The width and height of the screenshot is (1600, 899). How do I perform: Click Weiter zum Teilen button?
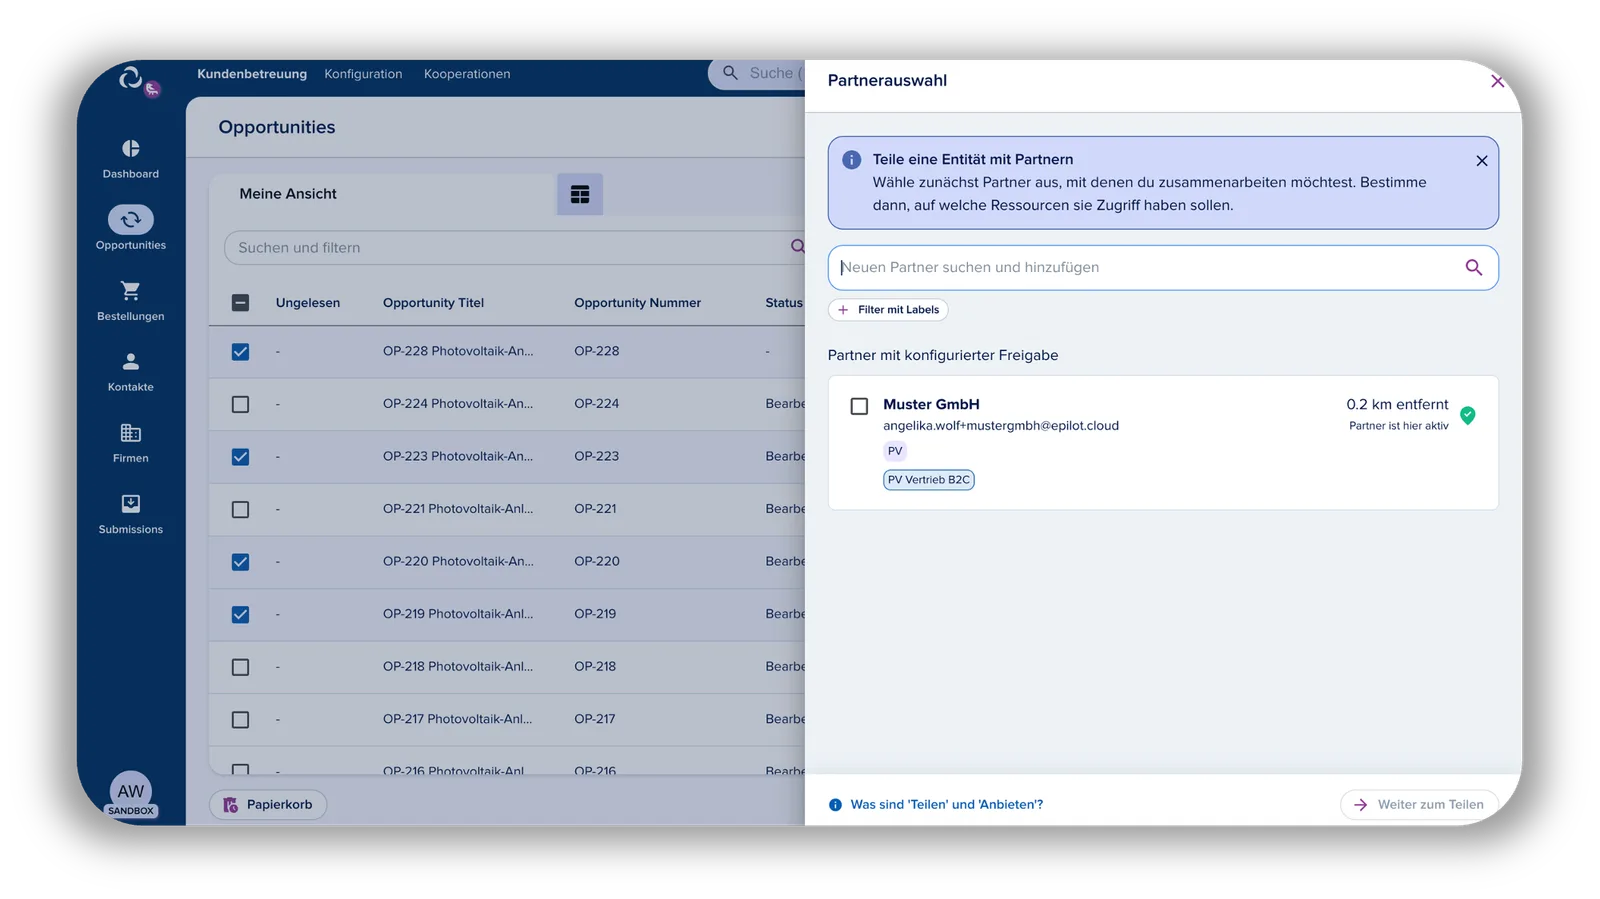(x=1419, y=805)
